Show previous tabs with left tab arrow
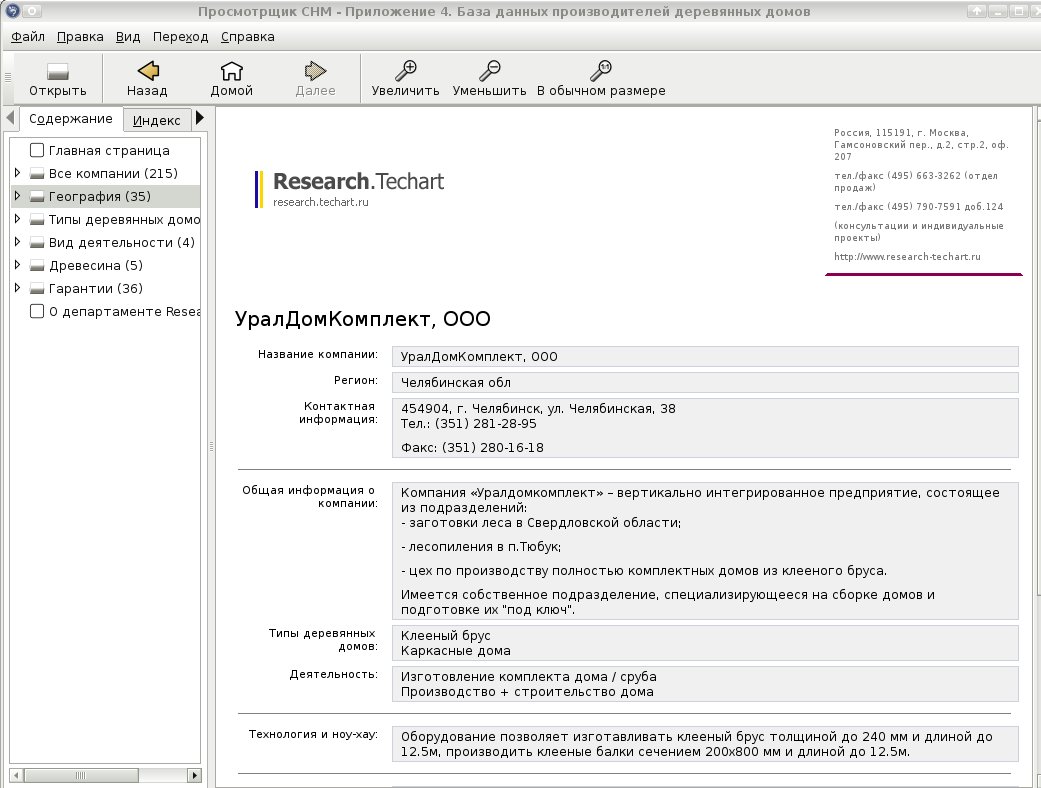Screen dimensions: 1041x788 (9, 118)
